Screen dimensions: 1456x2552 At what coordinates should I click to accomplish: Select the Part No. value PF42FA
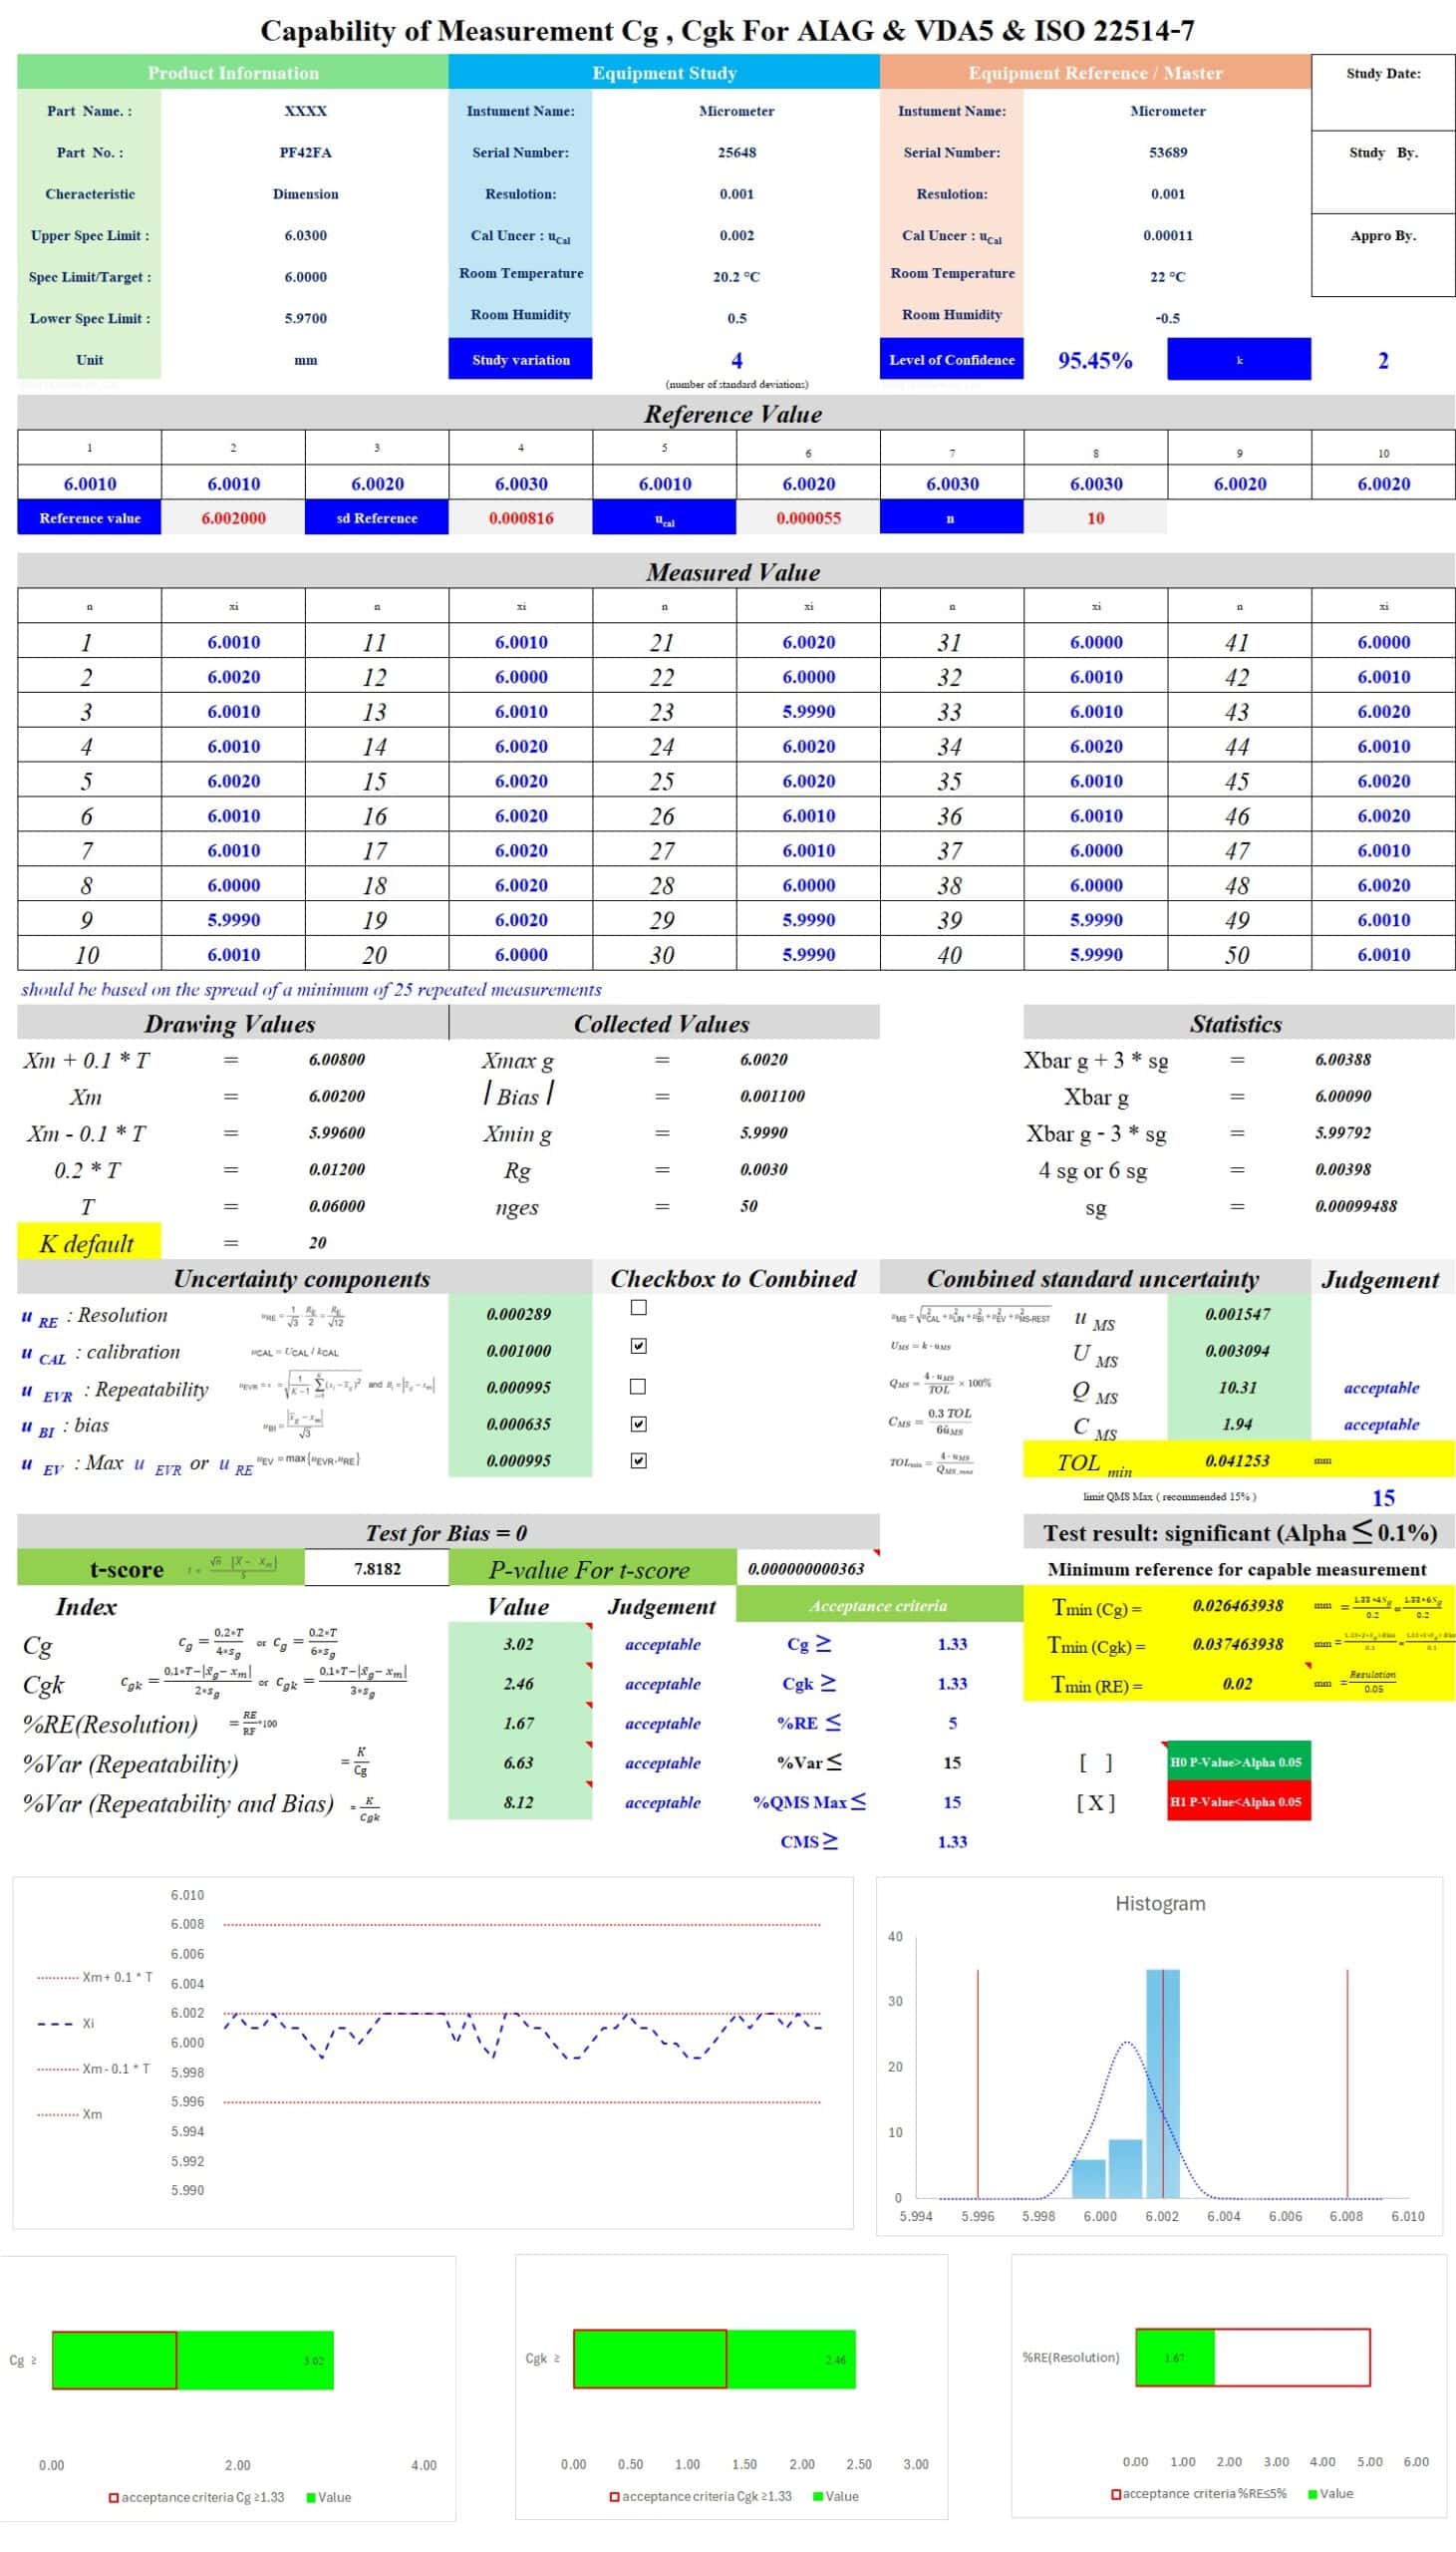[x=305, y=153]
